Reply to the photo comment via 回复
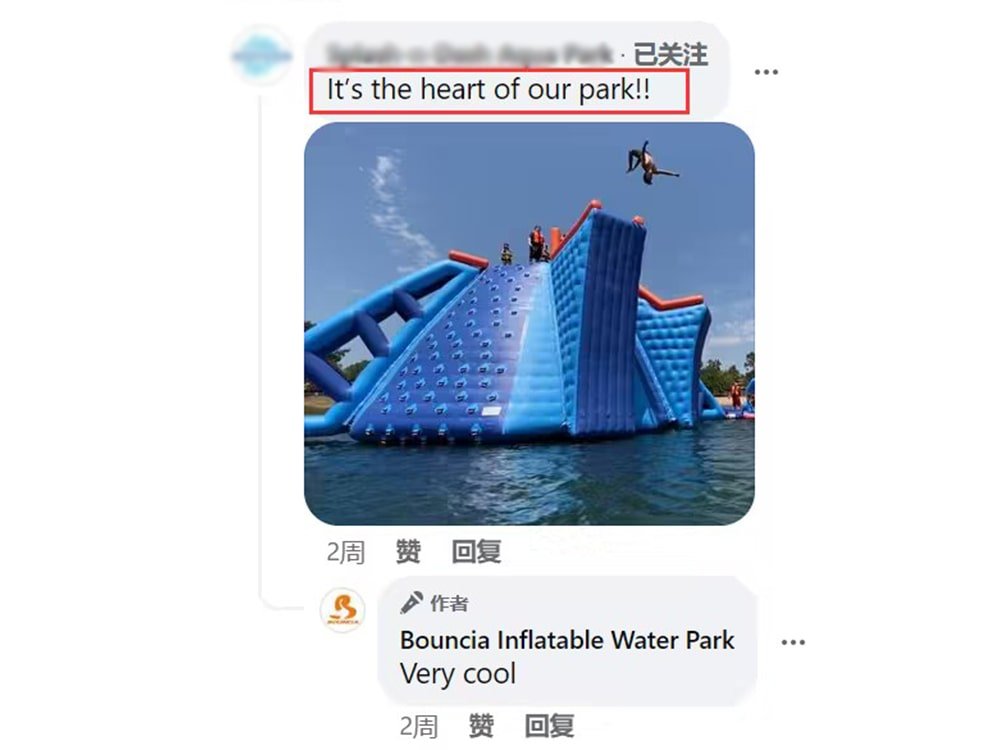Image resolution: width=1000 pixels, height=750 pixels. click(x=476, y=552)
